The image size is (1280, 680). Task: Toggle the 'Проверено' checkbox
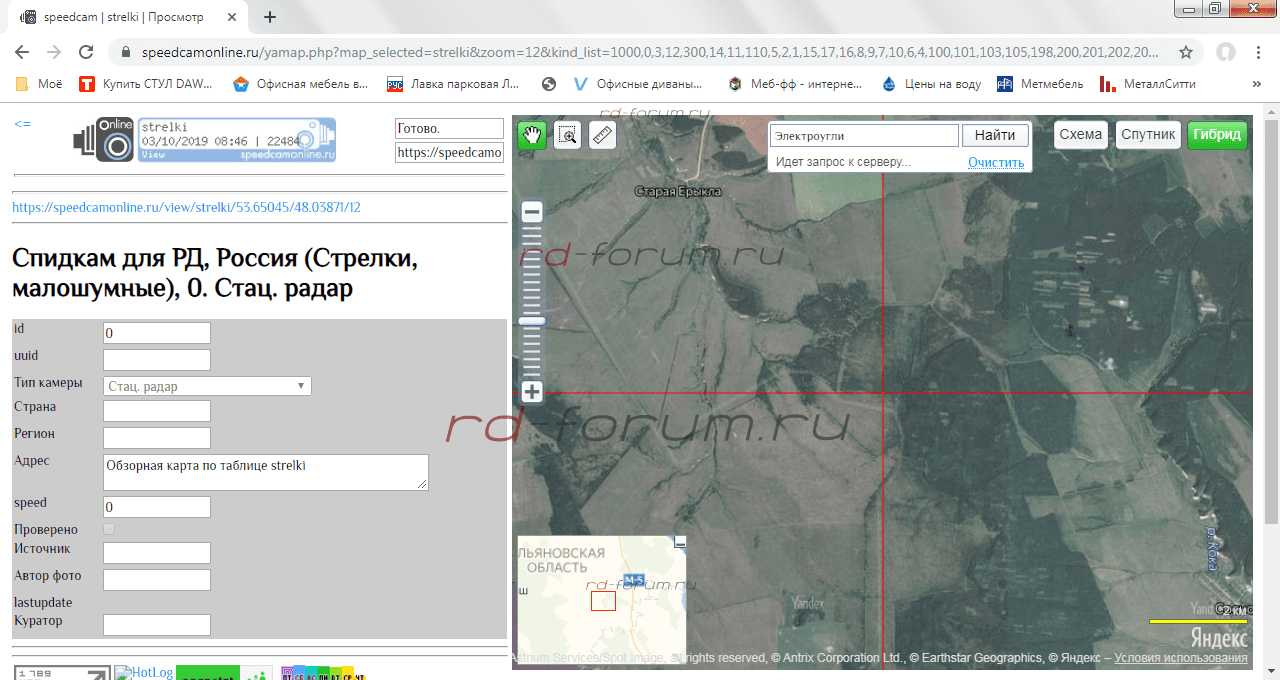click(109, 529)
